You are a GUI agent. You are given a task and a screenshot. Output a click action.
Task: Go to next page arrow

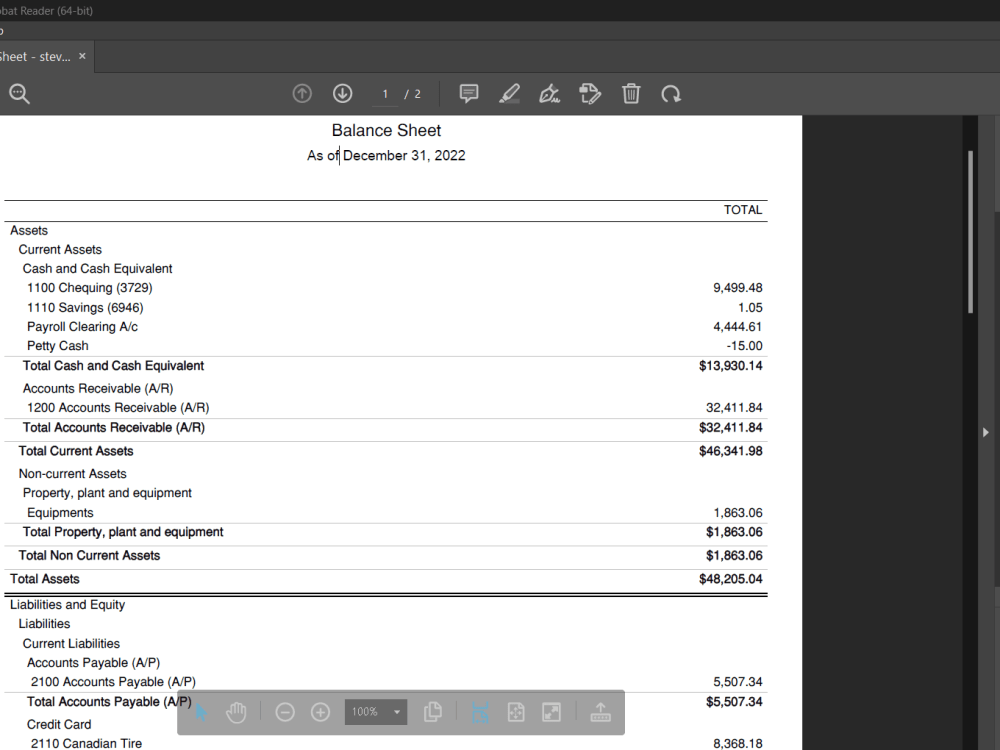[342, 94]
